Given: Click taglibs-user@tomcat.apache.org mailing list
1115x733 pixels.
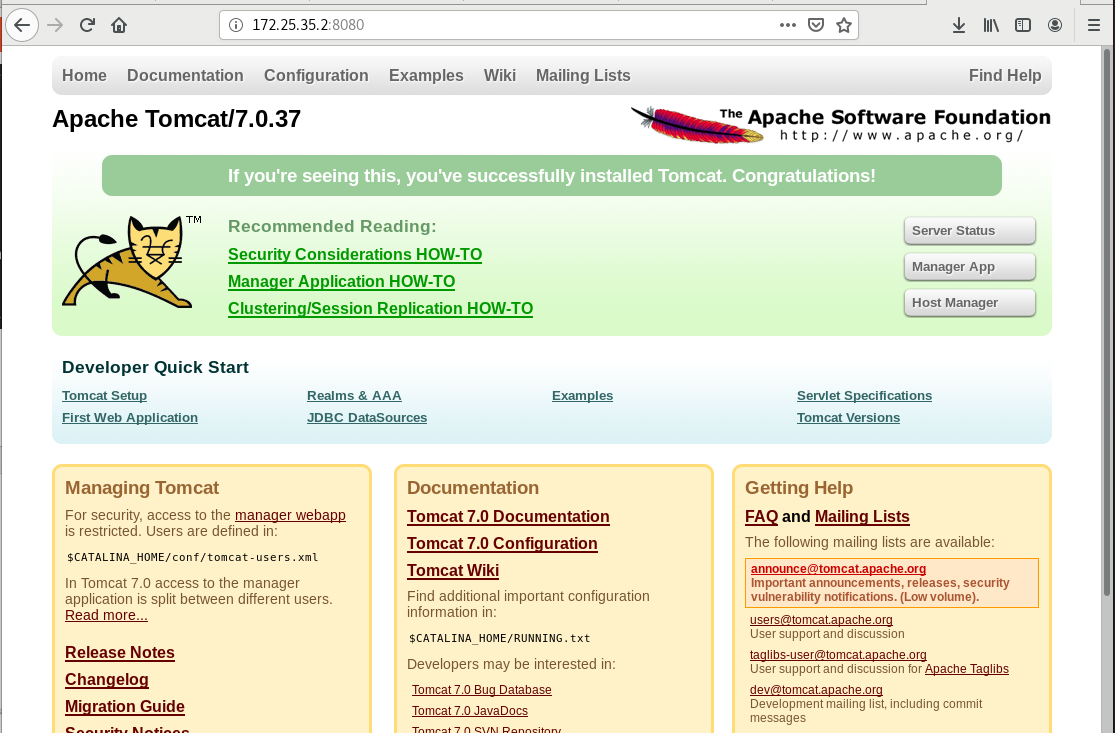Looking at the screenshot, I should tap(838, 655).
